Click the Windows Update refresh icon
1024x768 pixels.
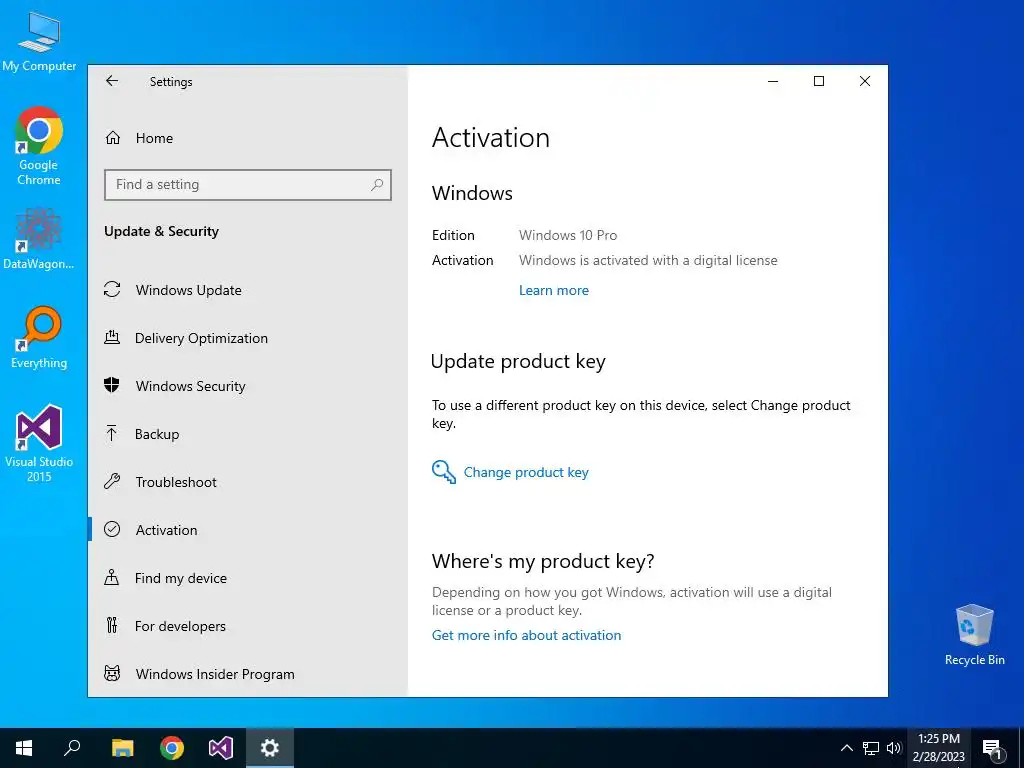point(112,289)
